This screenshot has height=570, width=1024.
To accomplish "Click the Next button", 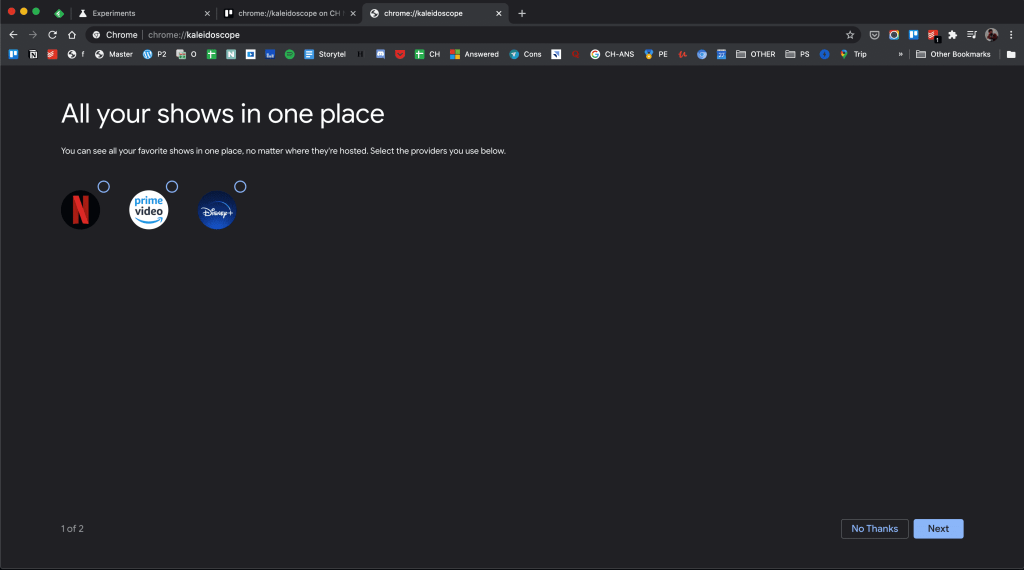I will pos(938,529).
